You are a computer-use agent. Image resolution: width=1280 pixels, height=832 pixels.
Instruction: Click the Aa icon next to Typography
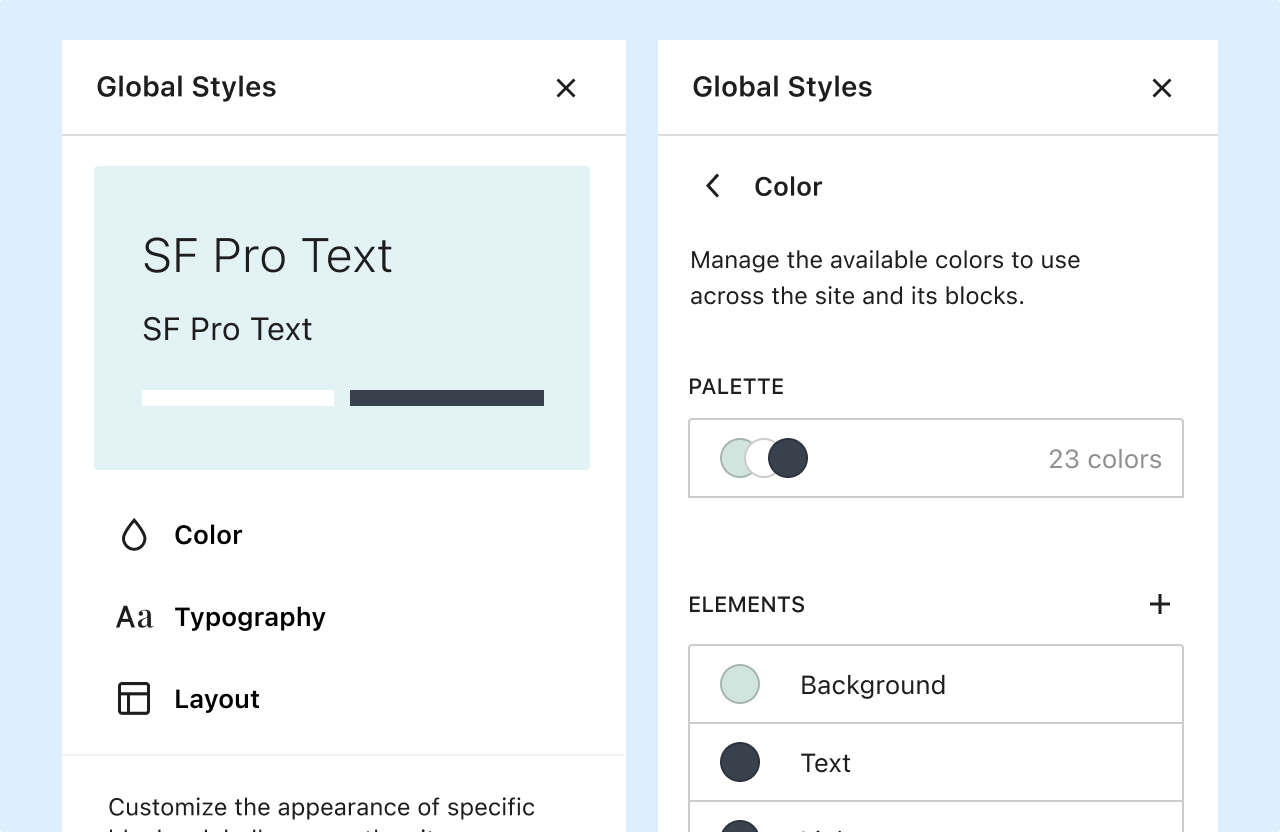coord(134,617)
